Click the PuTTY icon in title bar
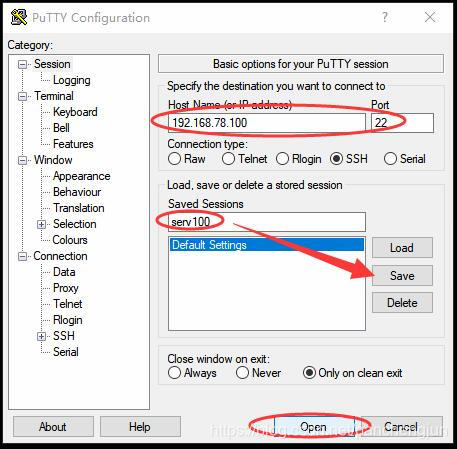This screenshot has height=449, width=457. pyautogui.click(x=19, y=17)
